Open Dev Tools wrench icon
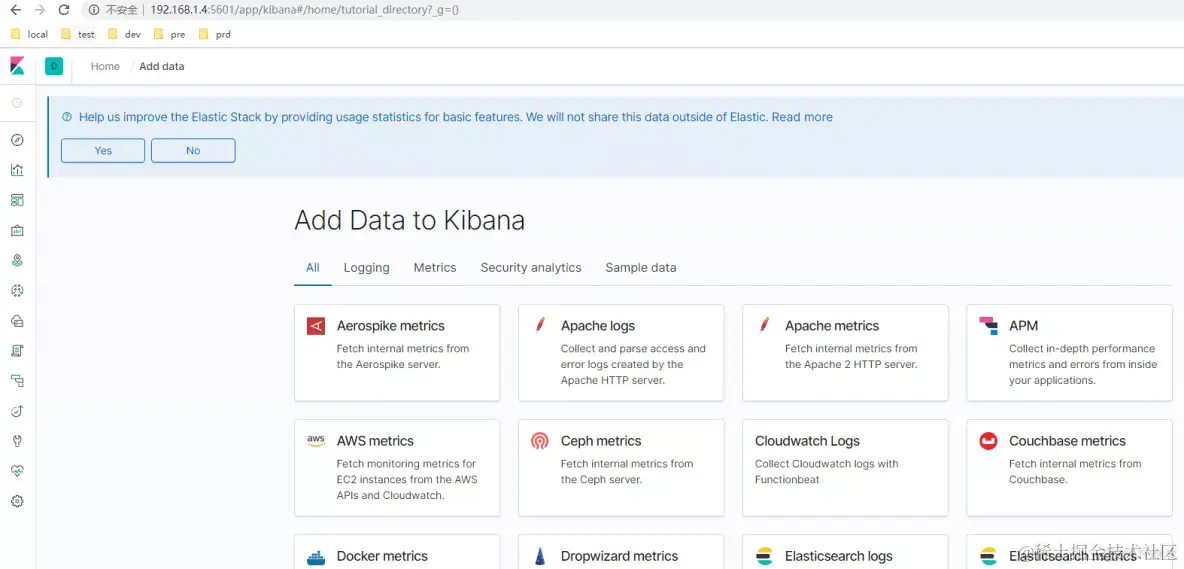 [x=17, y=441]
